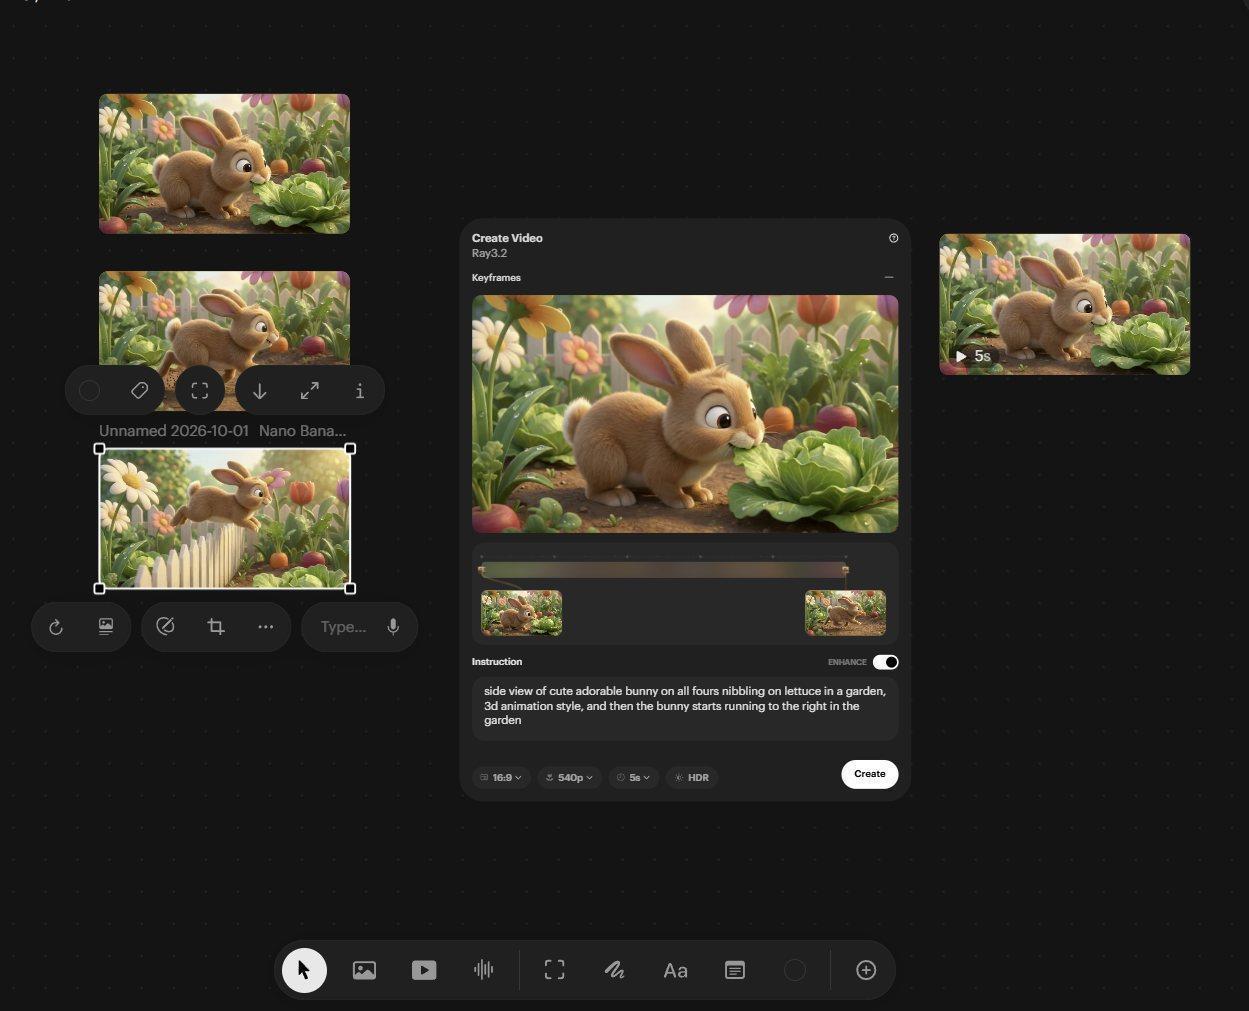
Task: Select the Aa text tool
Action: tap(675, 970)
